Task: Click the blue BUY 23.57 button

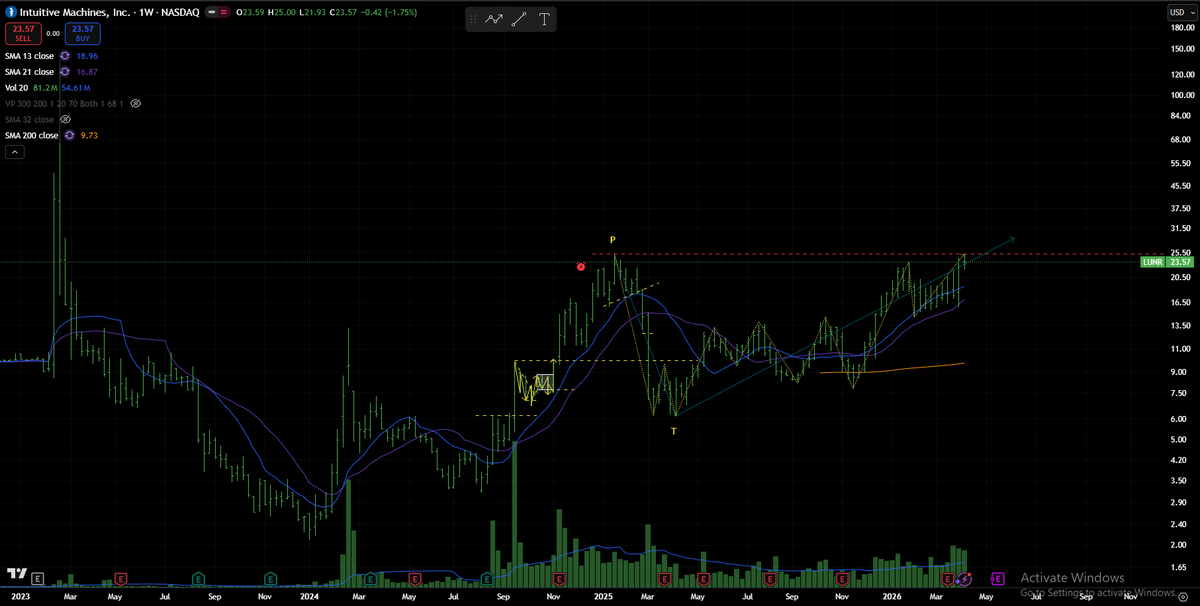Action: click(x=81, y=34)
